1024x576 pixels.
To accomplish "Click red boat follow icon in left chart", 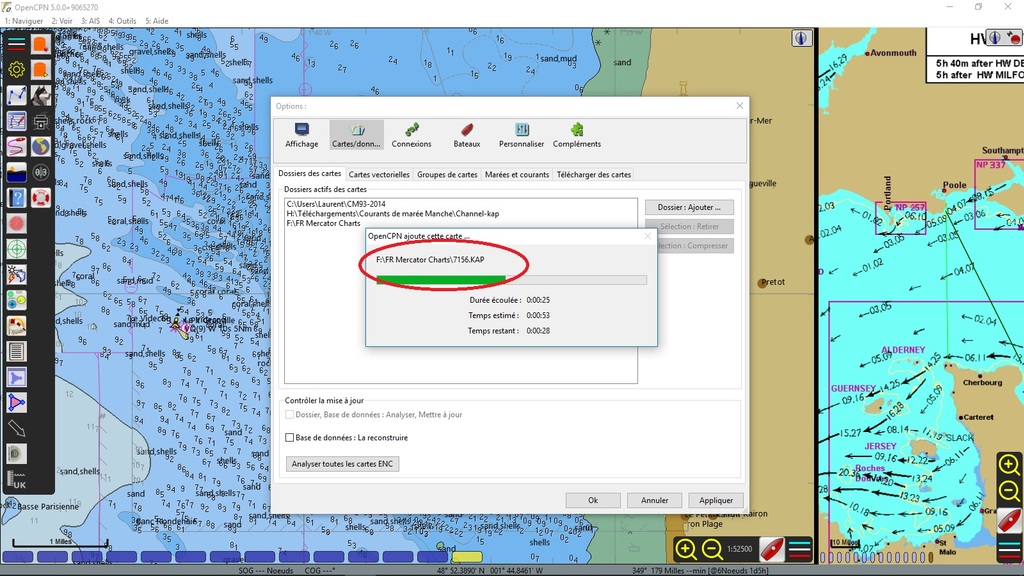I will (x=771, y=549).
